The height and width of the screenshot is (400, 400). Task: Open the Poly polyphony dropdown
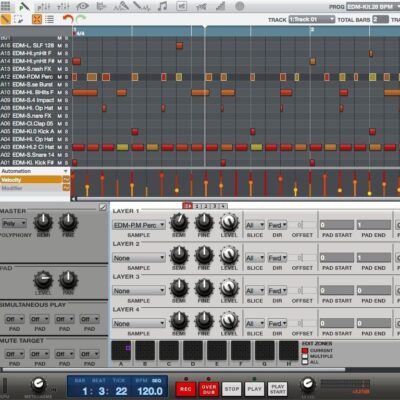coord(14,223)
